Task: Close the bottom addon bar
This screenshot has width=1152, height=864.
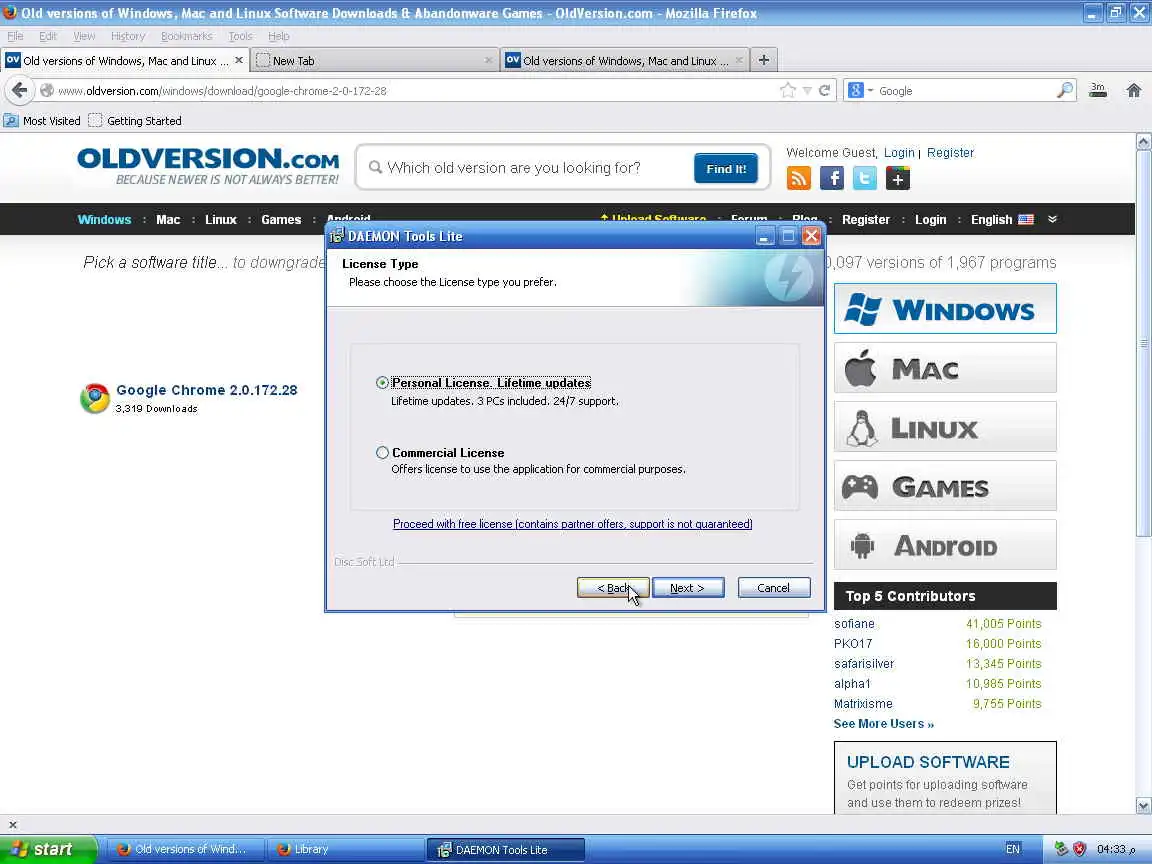Action: point(12,824)
